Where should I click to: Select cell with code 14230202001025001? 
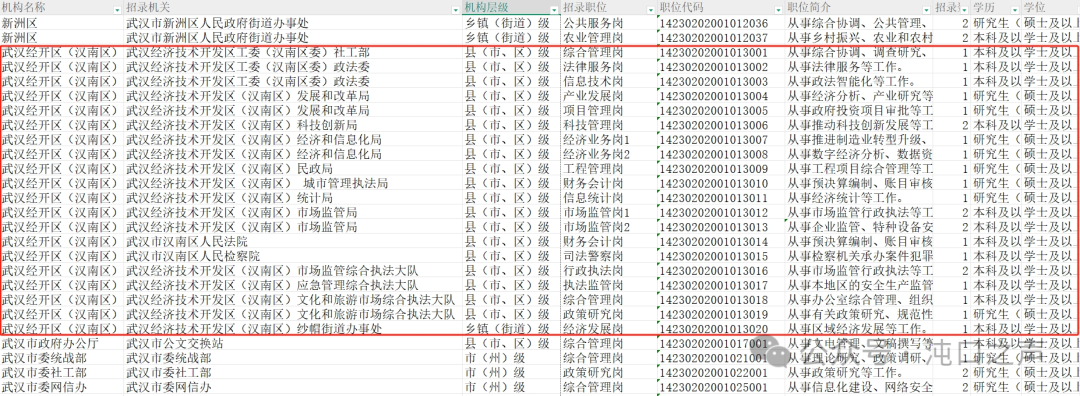click(x=721, y=386)
